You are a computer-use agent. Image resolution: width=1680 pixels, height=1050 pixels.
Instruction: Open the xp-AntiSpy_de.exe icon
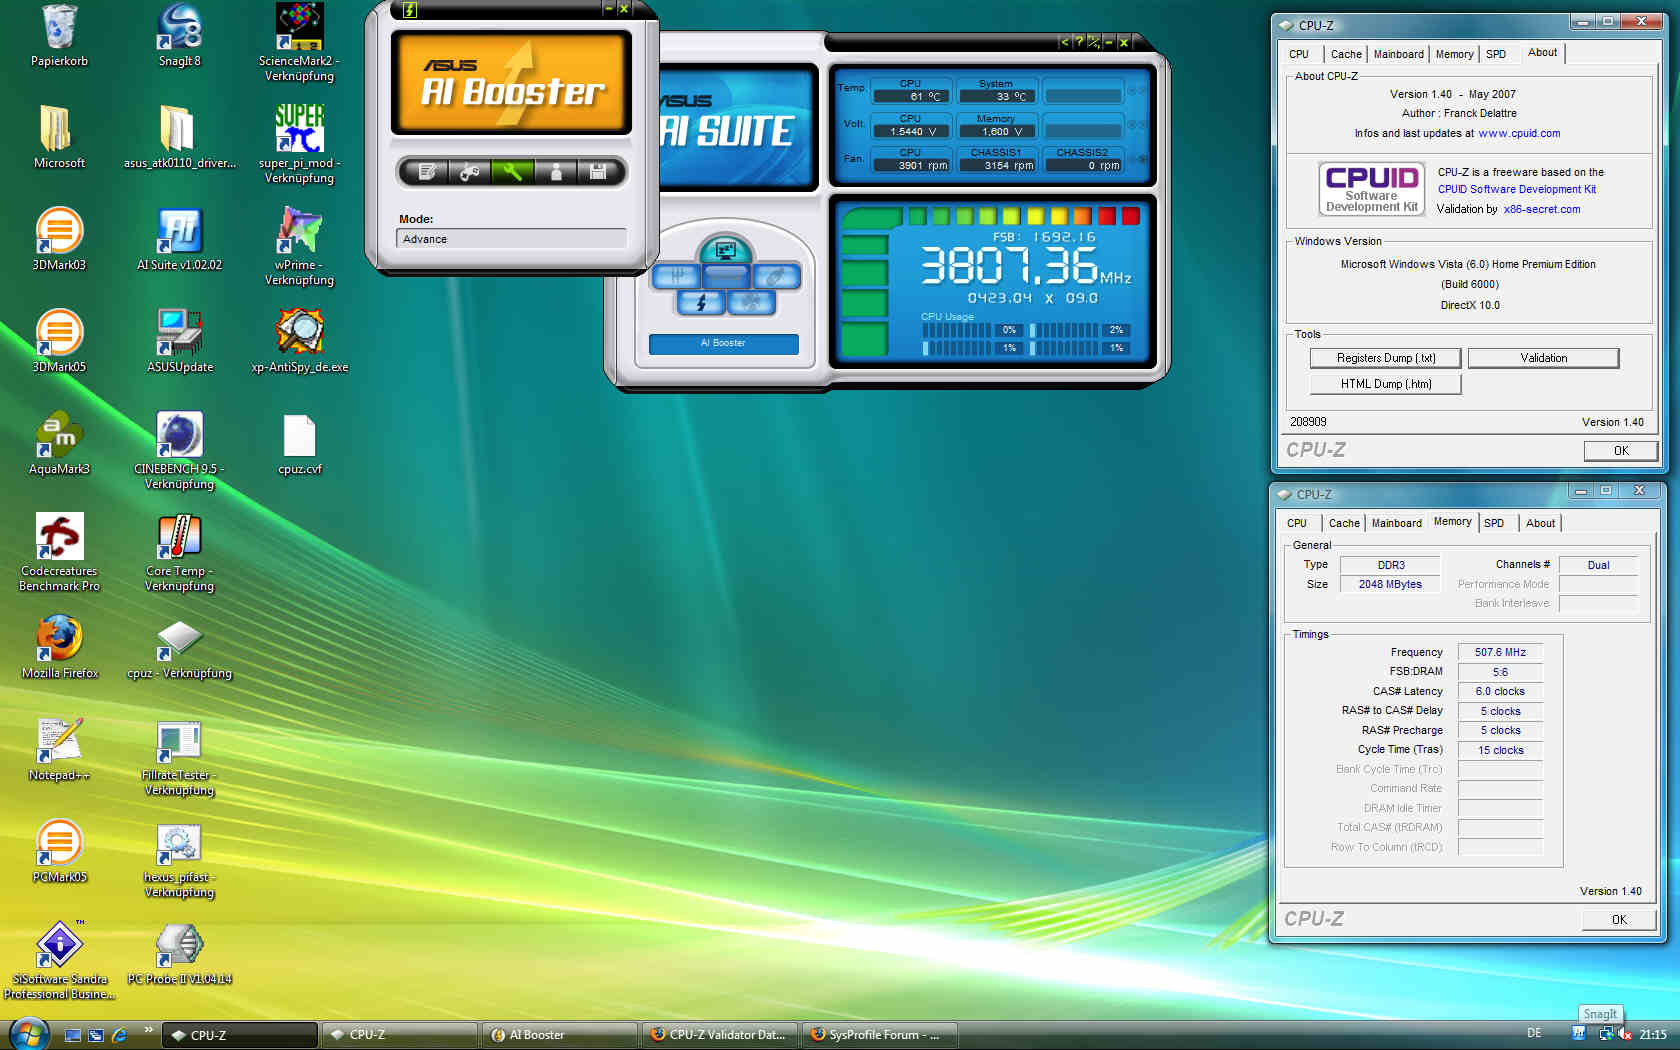(299, 342)
